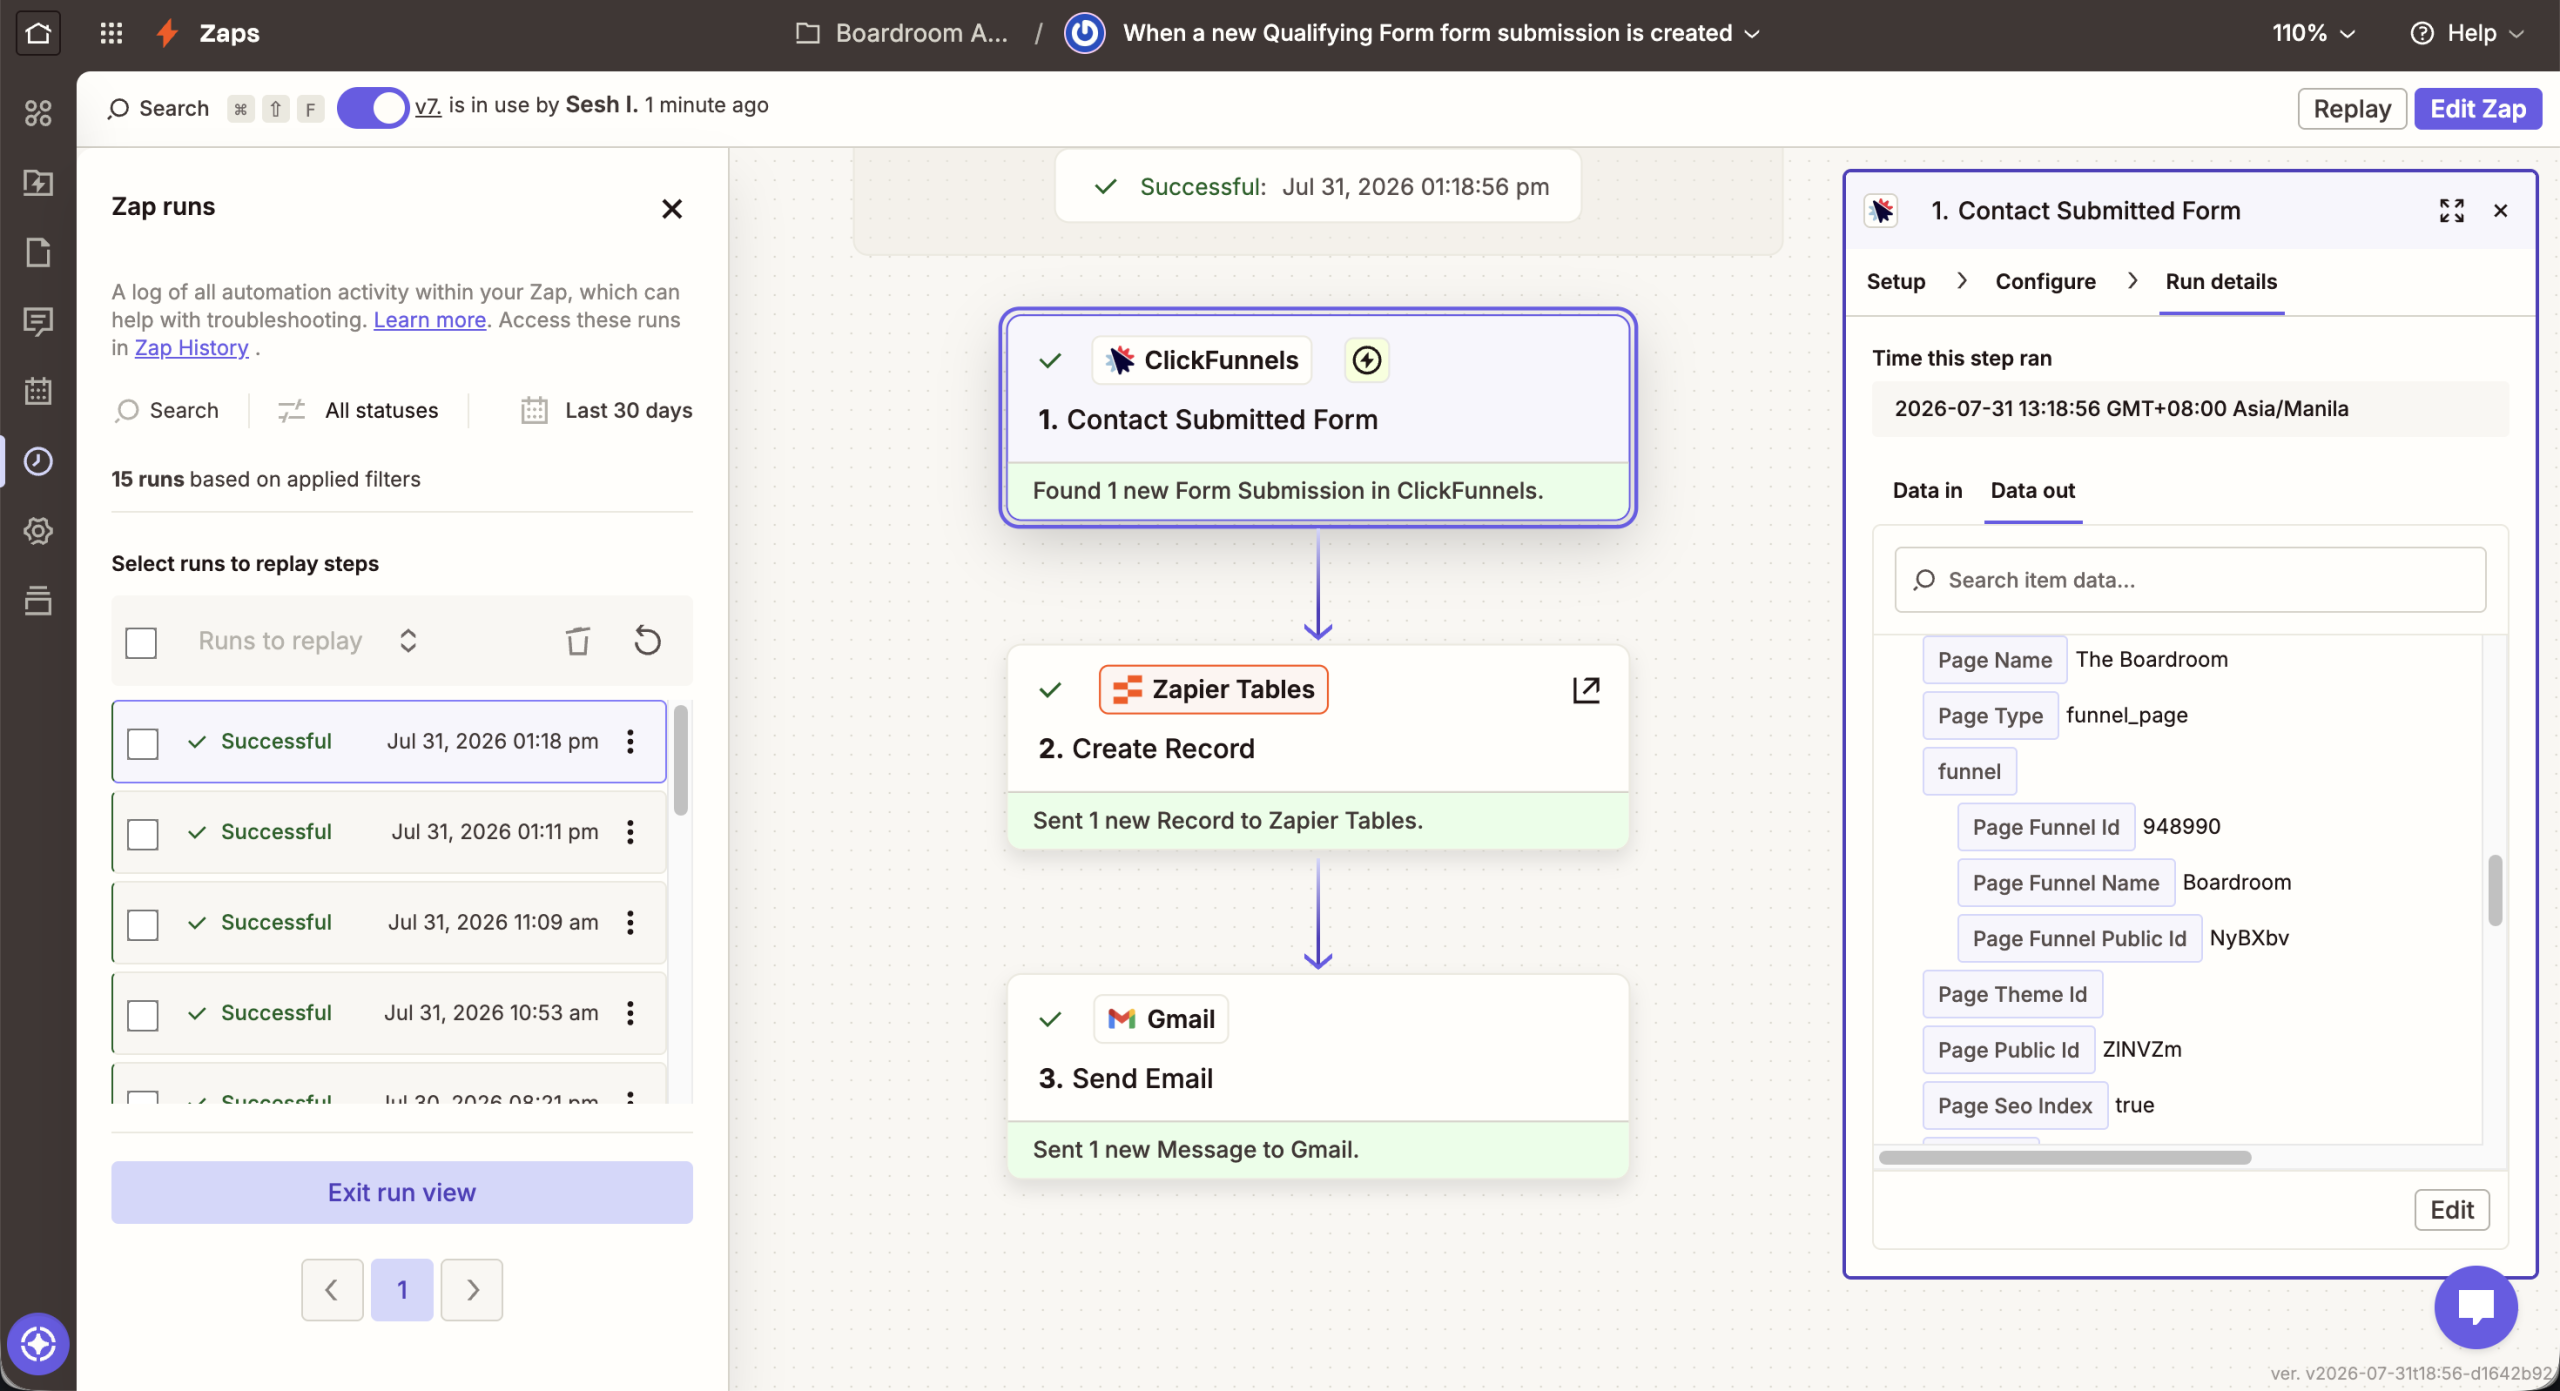Close the Zap runs panel

(672, 208)
